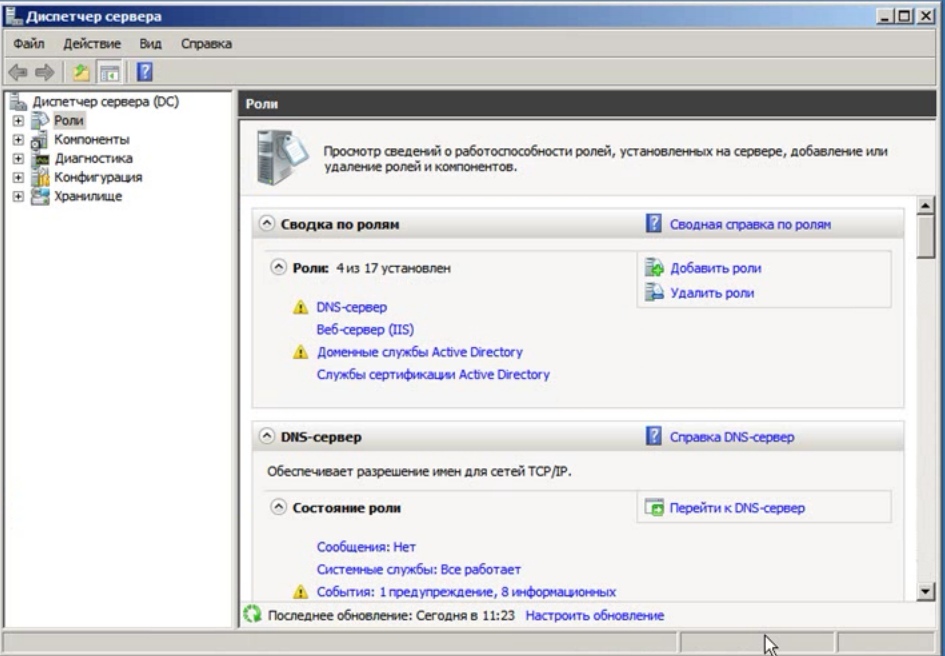The image size is (945, 656).
Task: Click the help icon beside Справка DNS-сервер
Action: point(654,436)
